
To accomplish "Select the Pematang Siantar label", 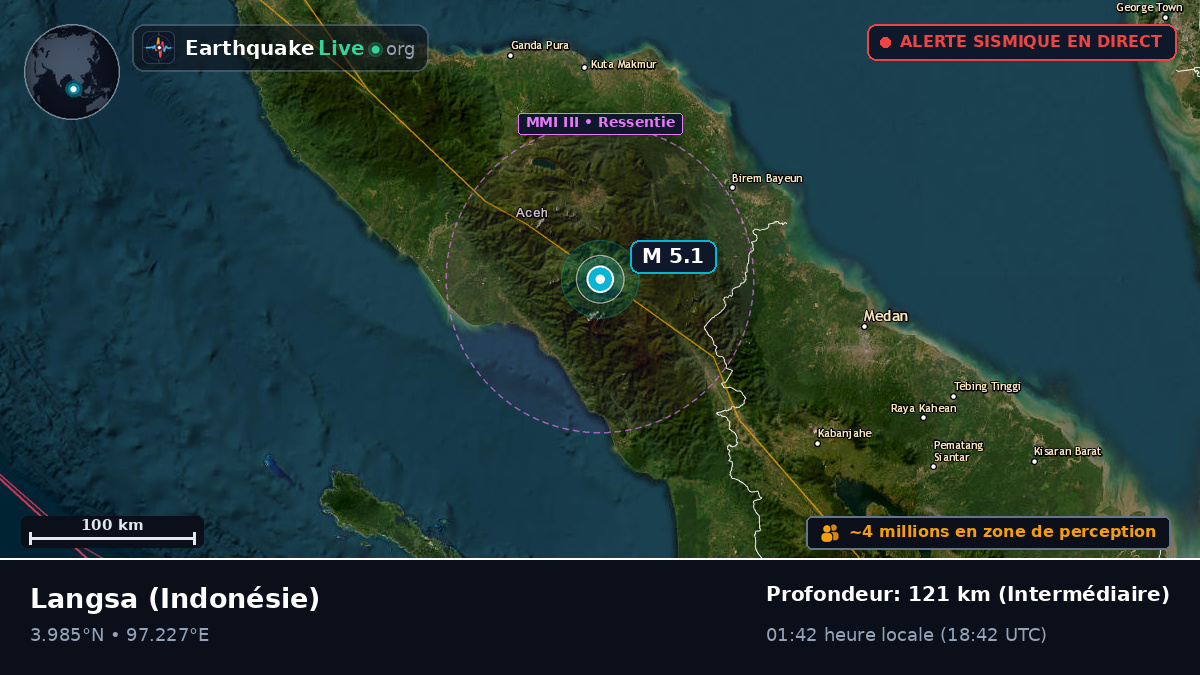I will click(x=958, y=451).
